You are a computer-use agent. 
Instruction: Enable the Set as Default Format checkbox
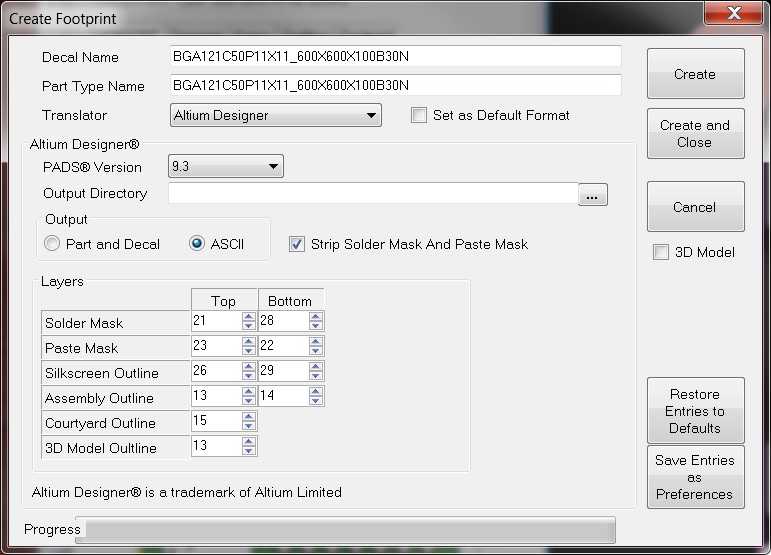[419, 115]
